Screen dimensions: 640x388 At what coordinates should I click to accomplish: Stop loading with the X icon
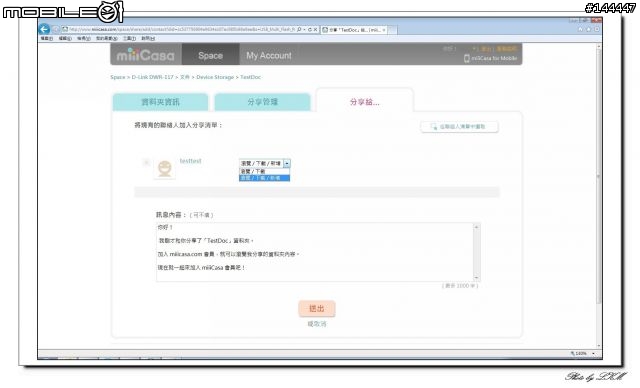(x=315, y=29)
